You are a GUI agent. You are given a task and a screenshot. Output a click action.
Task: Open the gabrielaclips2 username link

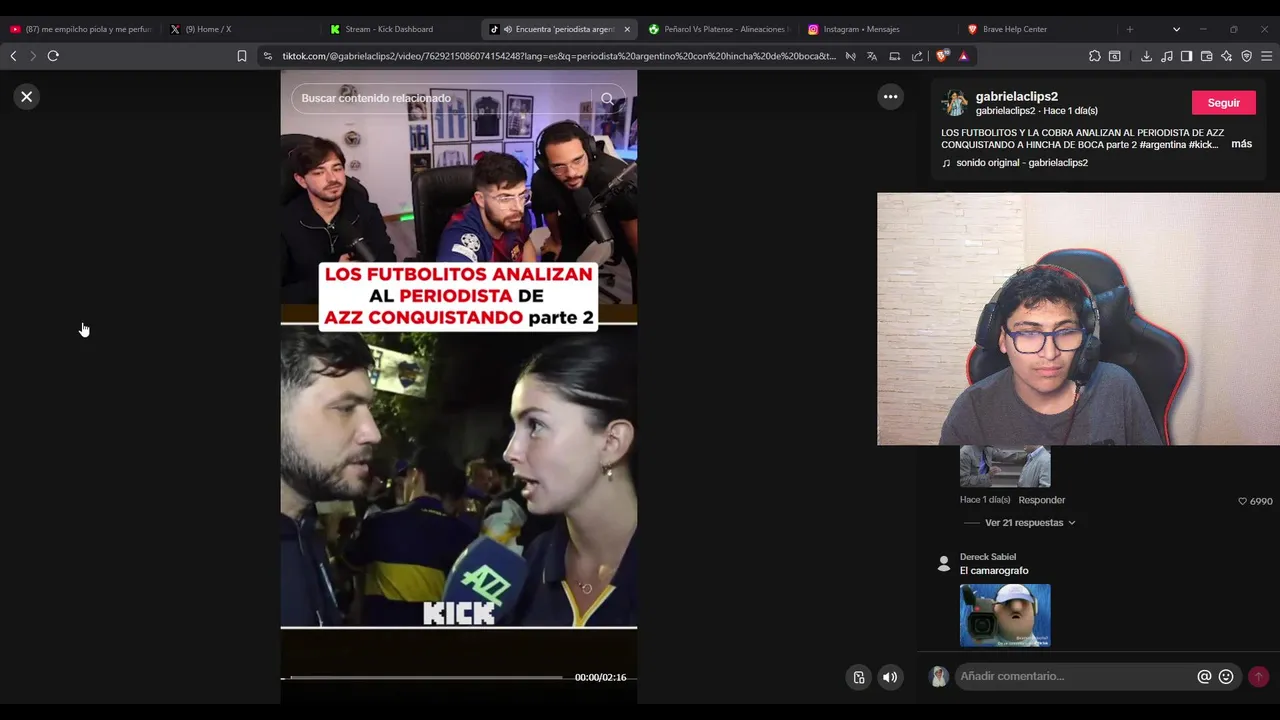pos(1016,97)
